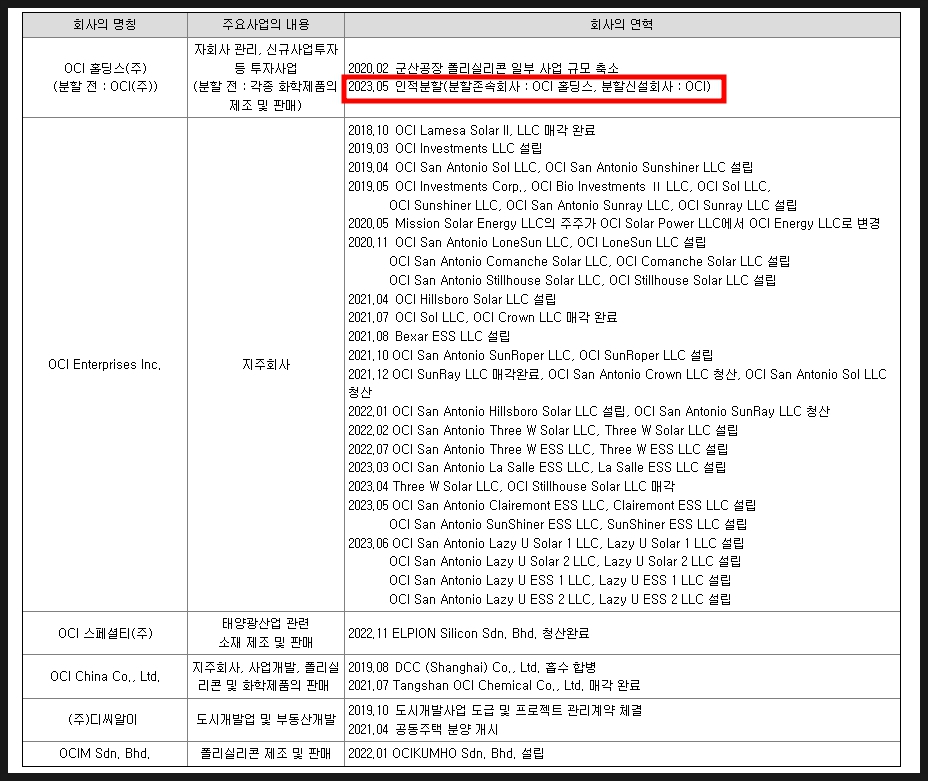928x781 pixels.
Task: Click the '자회사 관리, 신규사업투자' business description
Action: [x=266, y=78]
